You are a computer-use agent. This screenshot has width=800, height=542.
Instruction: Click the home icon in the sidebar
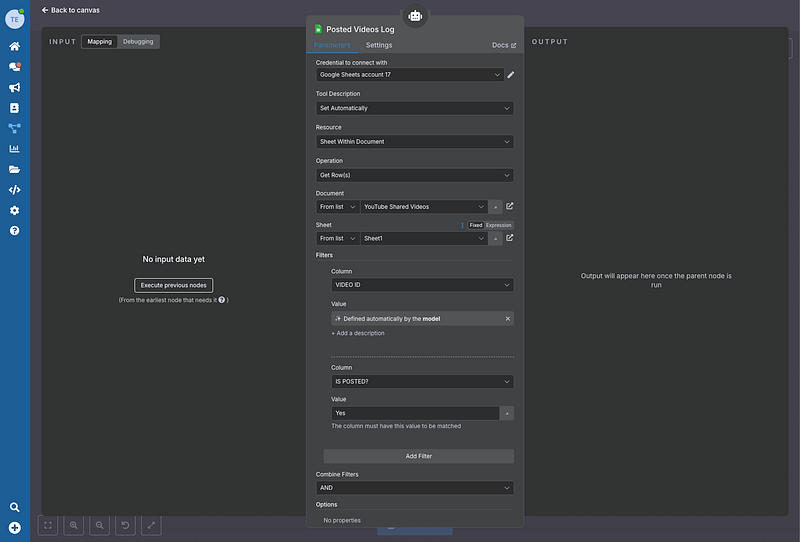[x=15, y=46]
